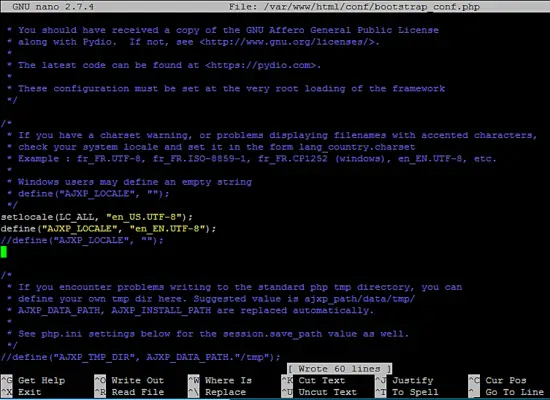Click the Read File shortcut

tap(129, 392)
